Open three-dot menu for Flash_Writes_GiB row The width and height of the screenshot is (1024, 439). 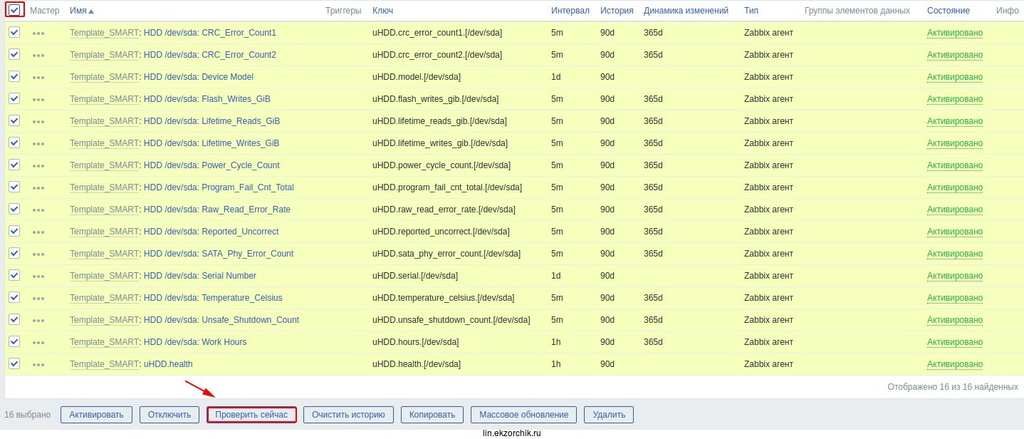[x=38, y=99]
